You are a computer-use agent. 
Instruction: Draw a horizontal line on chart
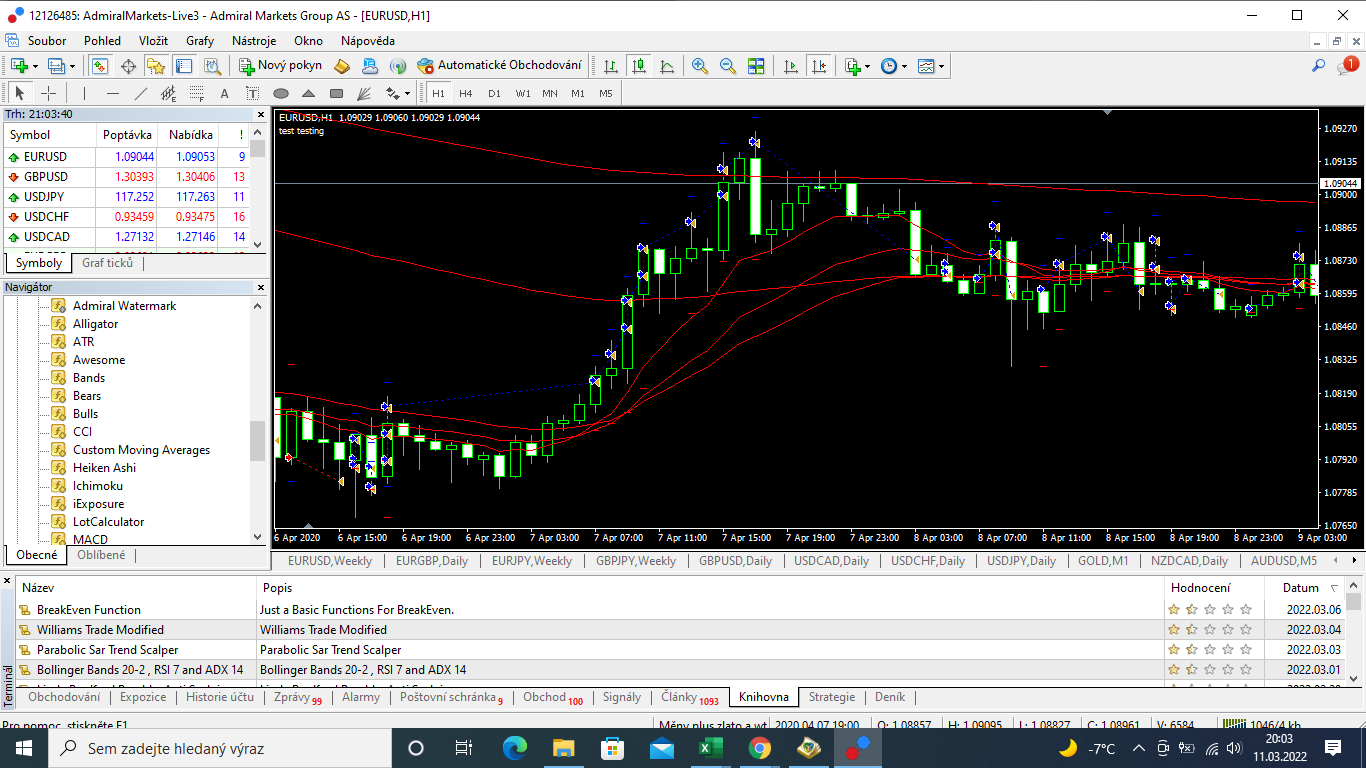pyautogui.click(x=113, y=94)
